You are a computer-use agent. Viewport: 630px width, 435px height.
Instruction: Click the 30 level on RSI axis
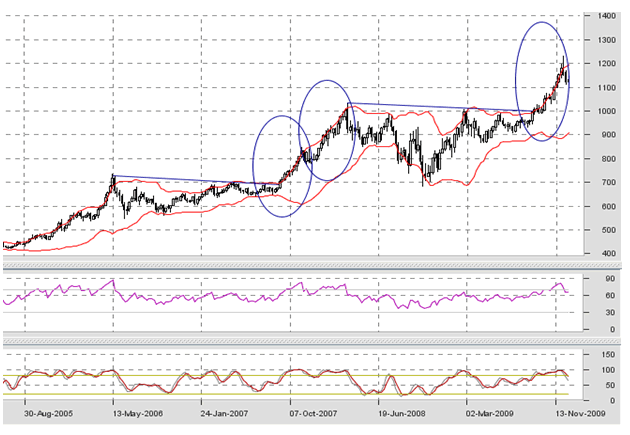pos(610,312)
